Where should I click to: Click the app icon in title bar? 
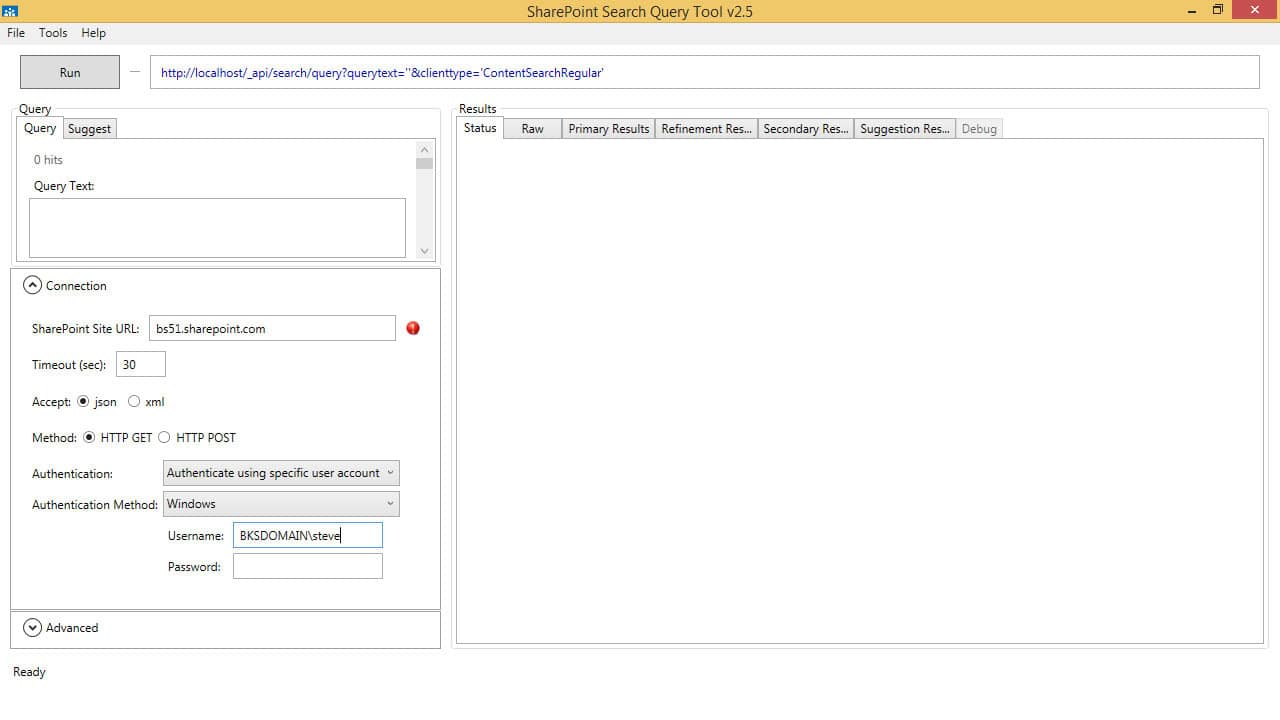coord(10,10)
